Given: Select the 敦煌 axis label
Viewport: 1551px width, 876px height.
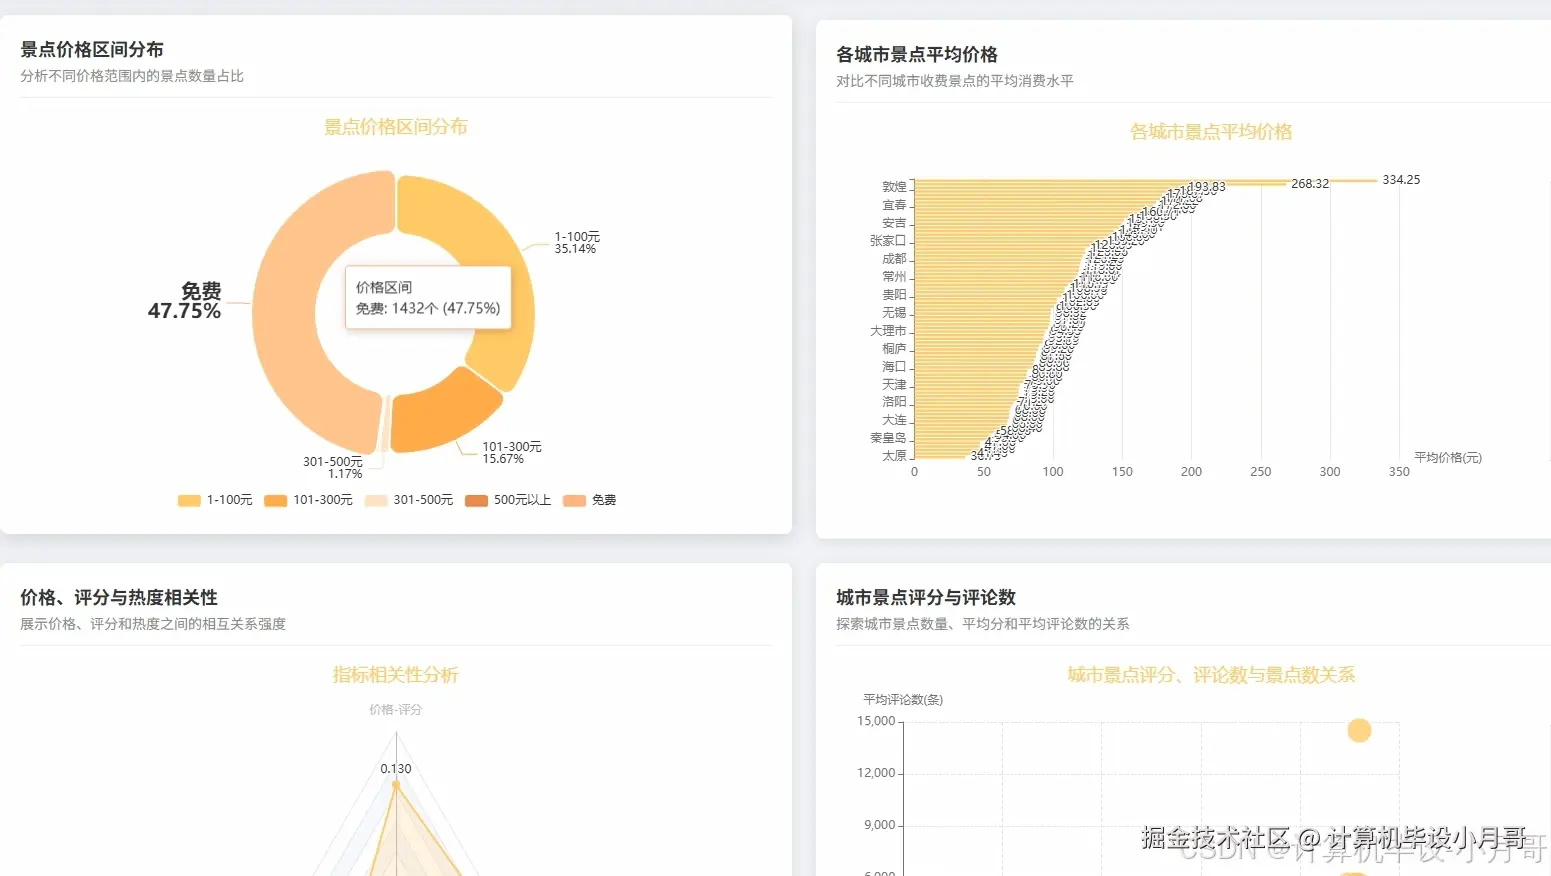Looking at the screenshot, I should click(x=893, y=186).
